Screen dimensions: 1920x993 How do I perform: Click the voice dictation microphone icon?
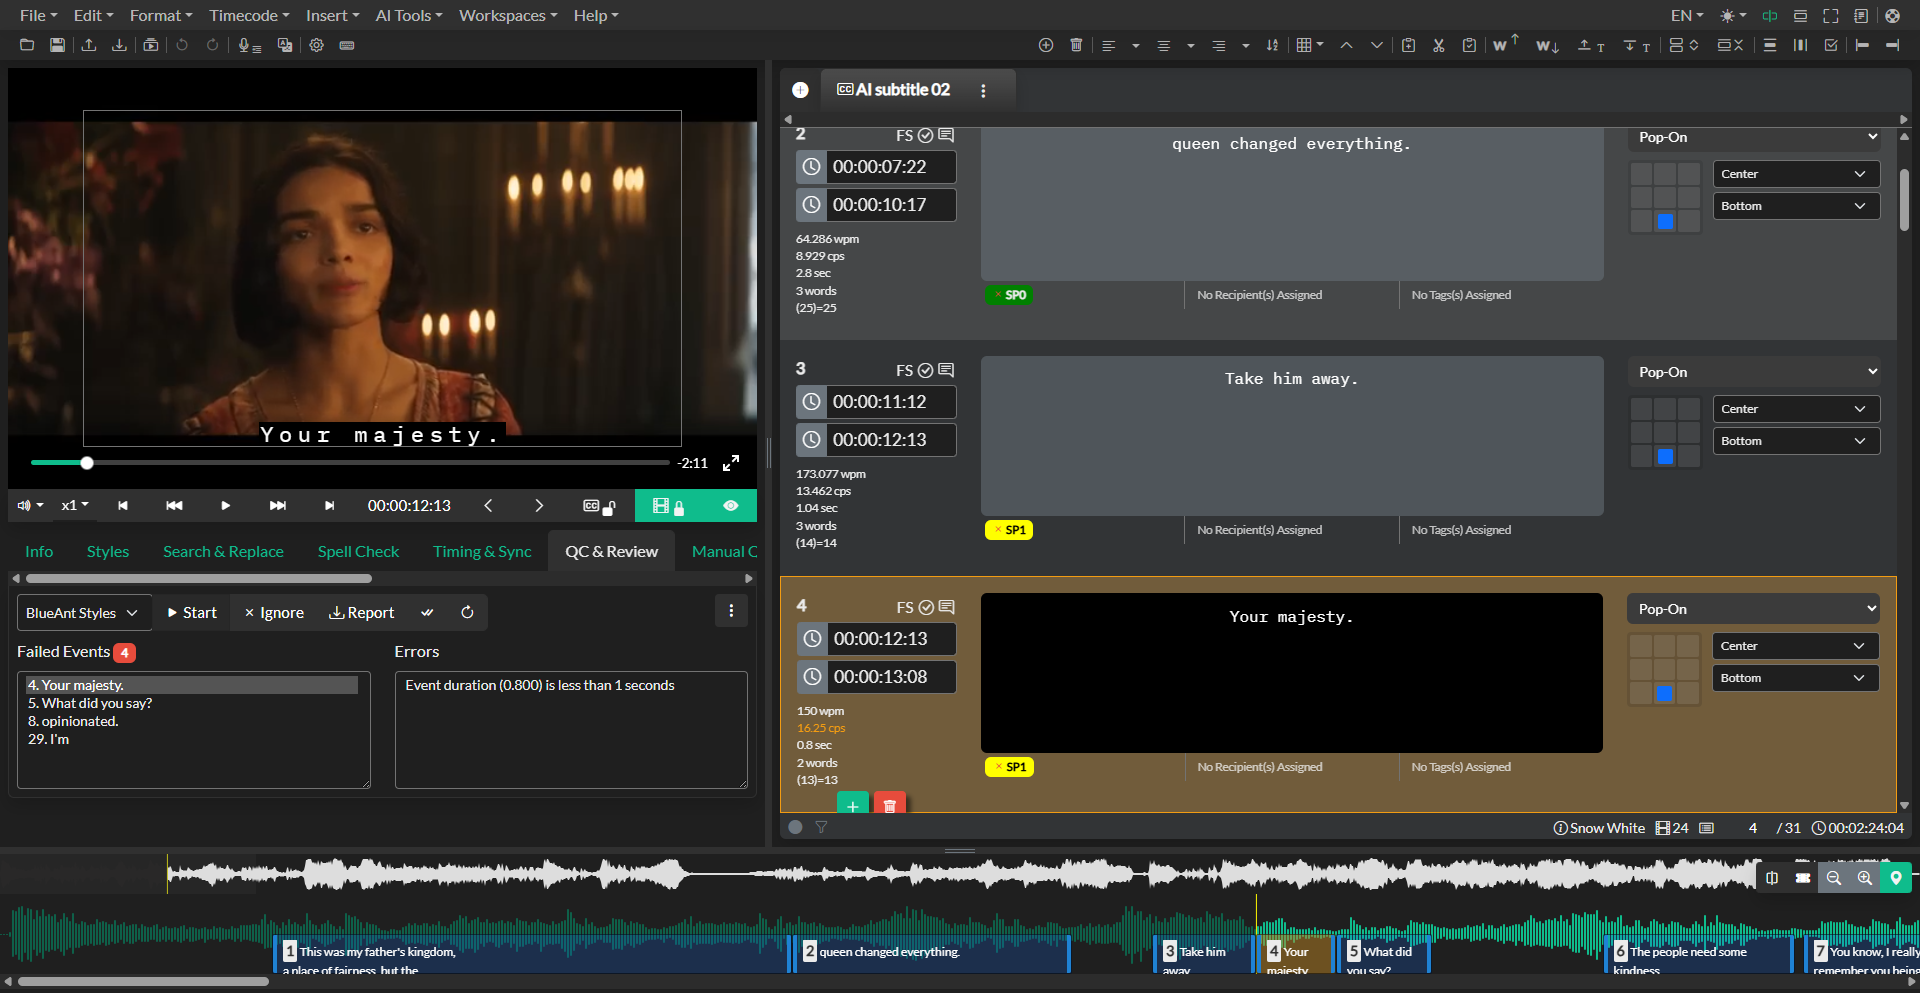(x=247, y=45)
